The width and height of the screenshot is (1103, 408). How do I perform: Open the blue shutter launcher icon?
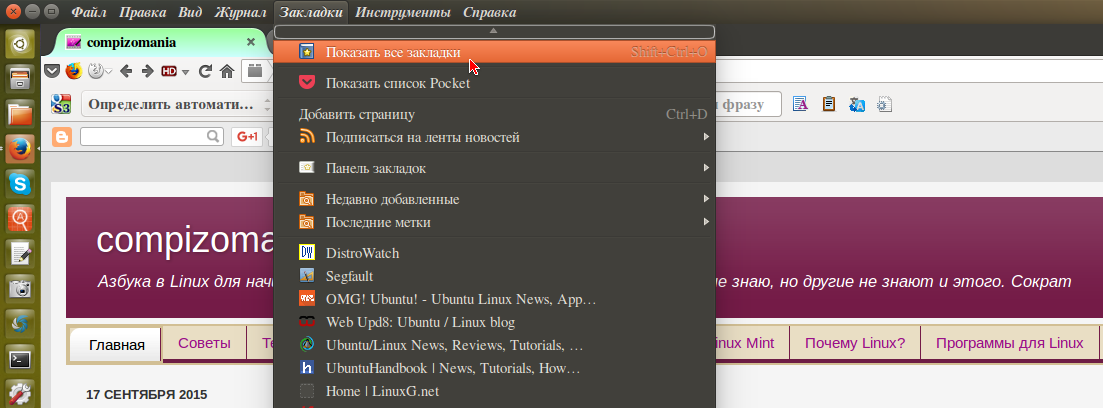pyautogui.click(x=20, y=324)
